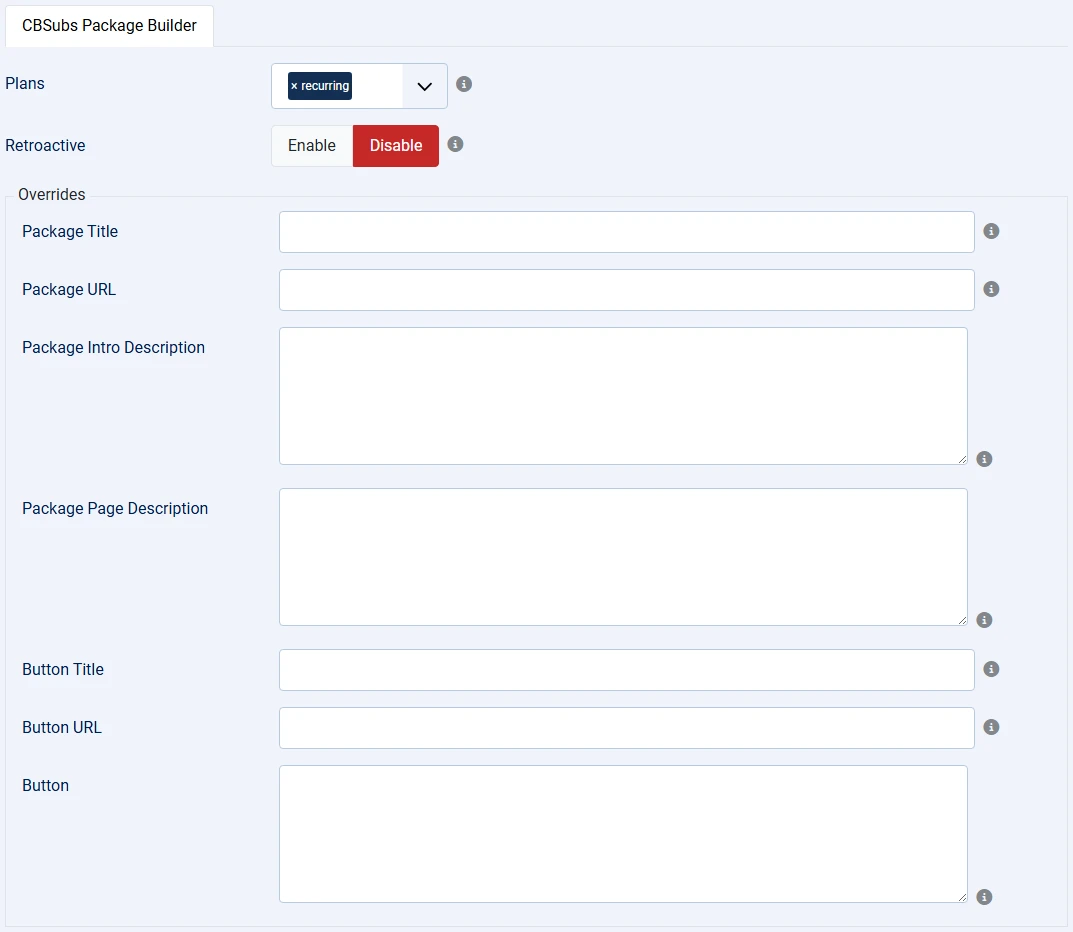Click the info icon beside Retroactive
The image size is (1073, 932).
[x=455, y=144]
